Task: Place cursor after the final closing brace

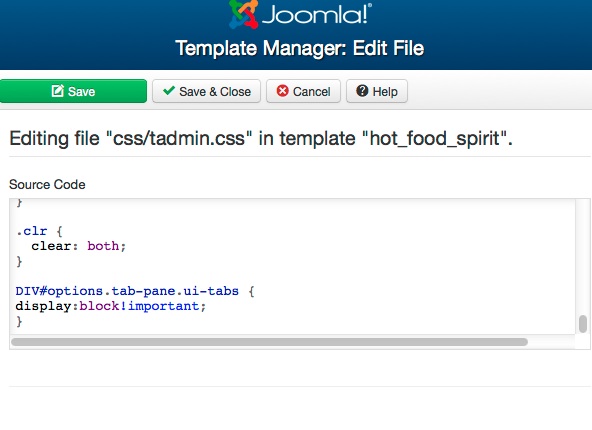Action: coord(23,321)
